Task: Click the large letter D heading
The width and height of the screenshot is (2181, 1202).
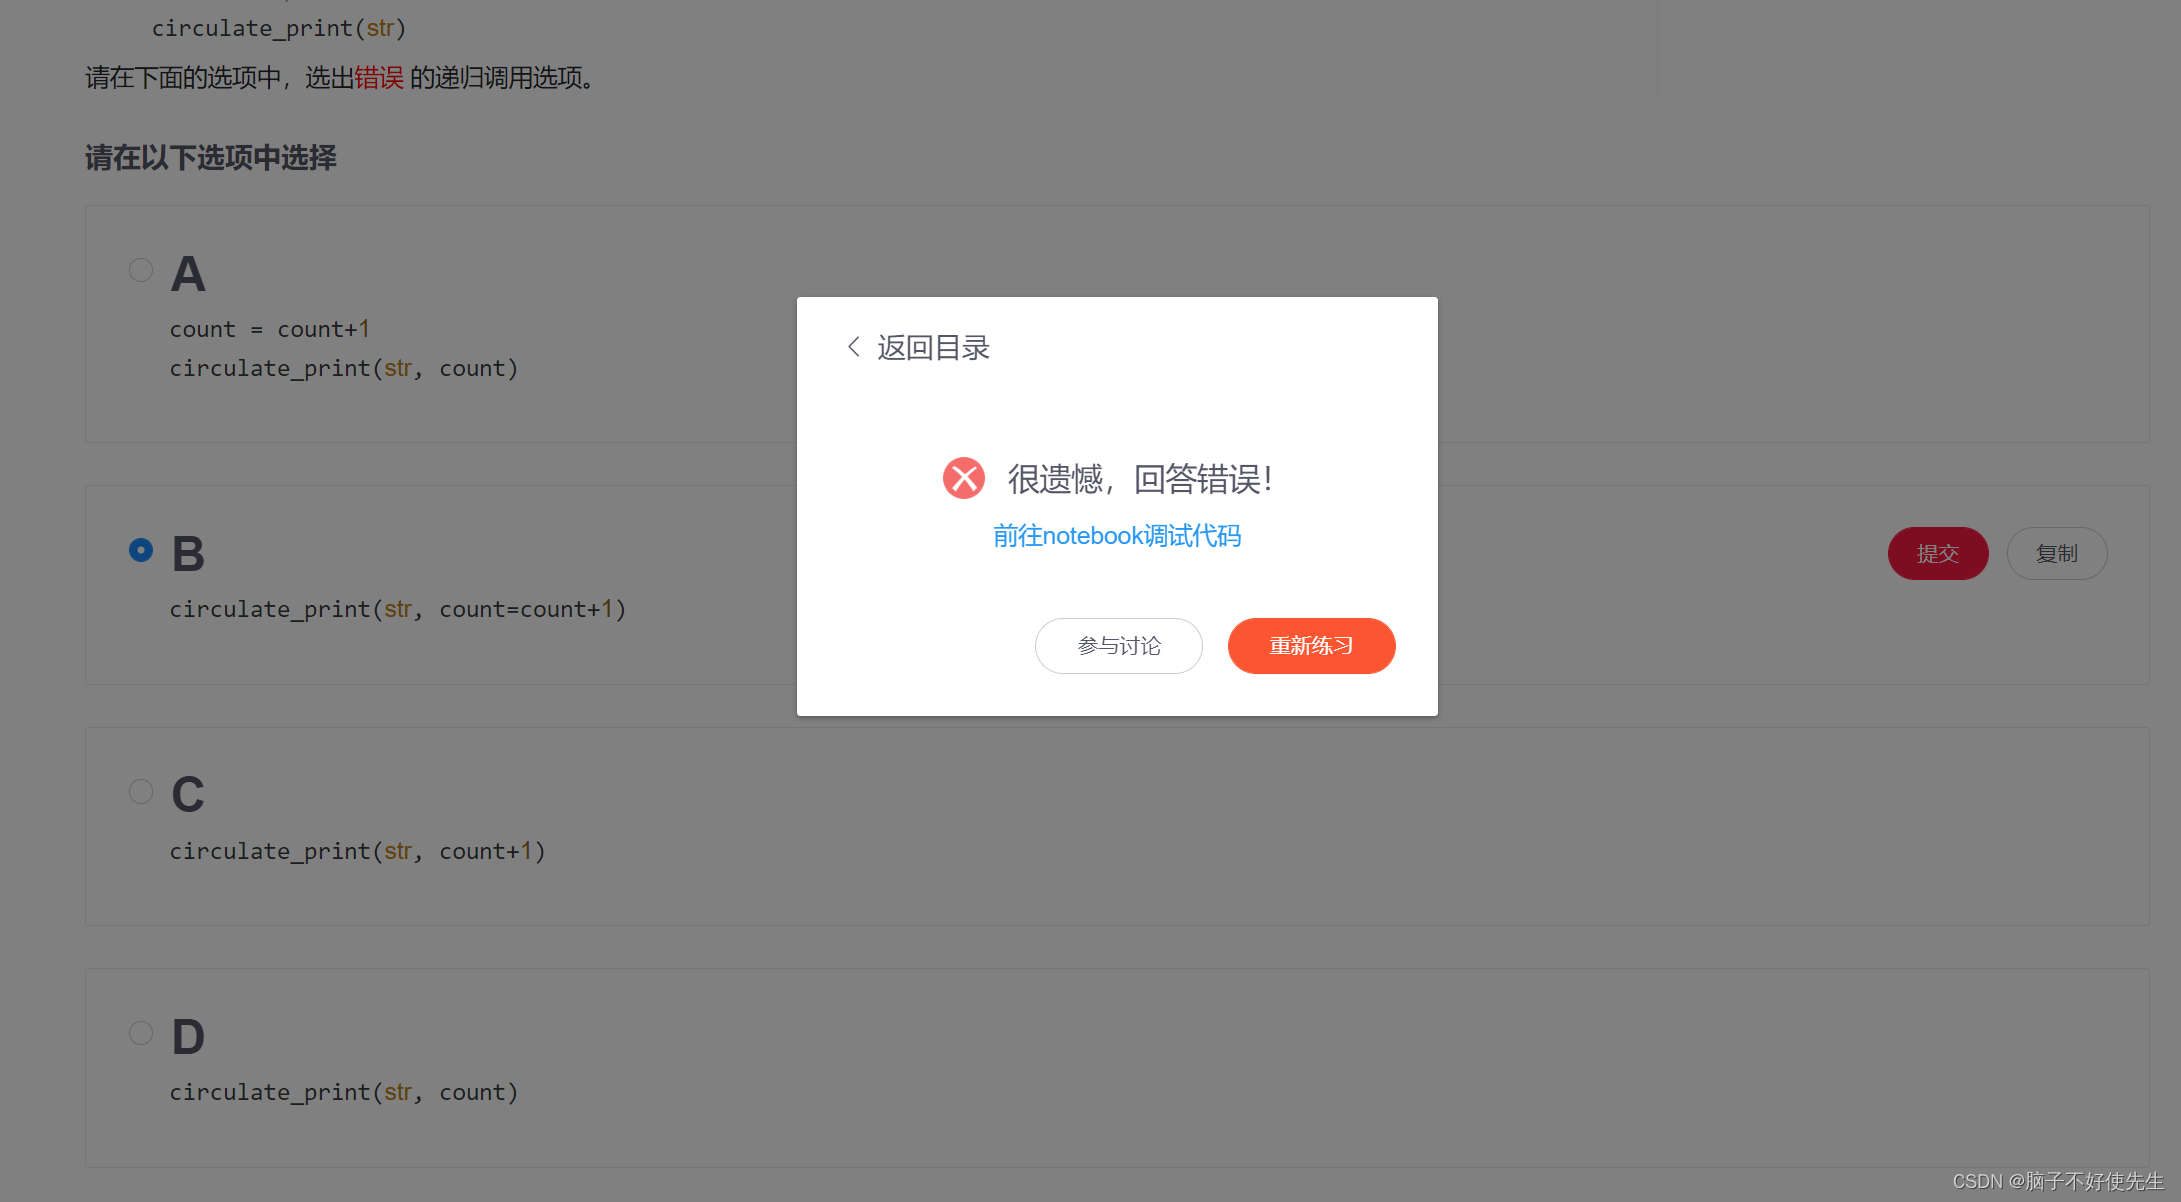Action: pos(188,1037)
